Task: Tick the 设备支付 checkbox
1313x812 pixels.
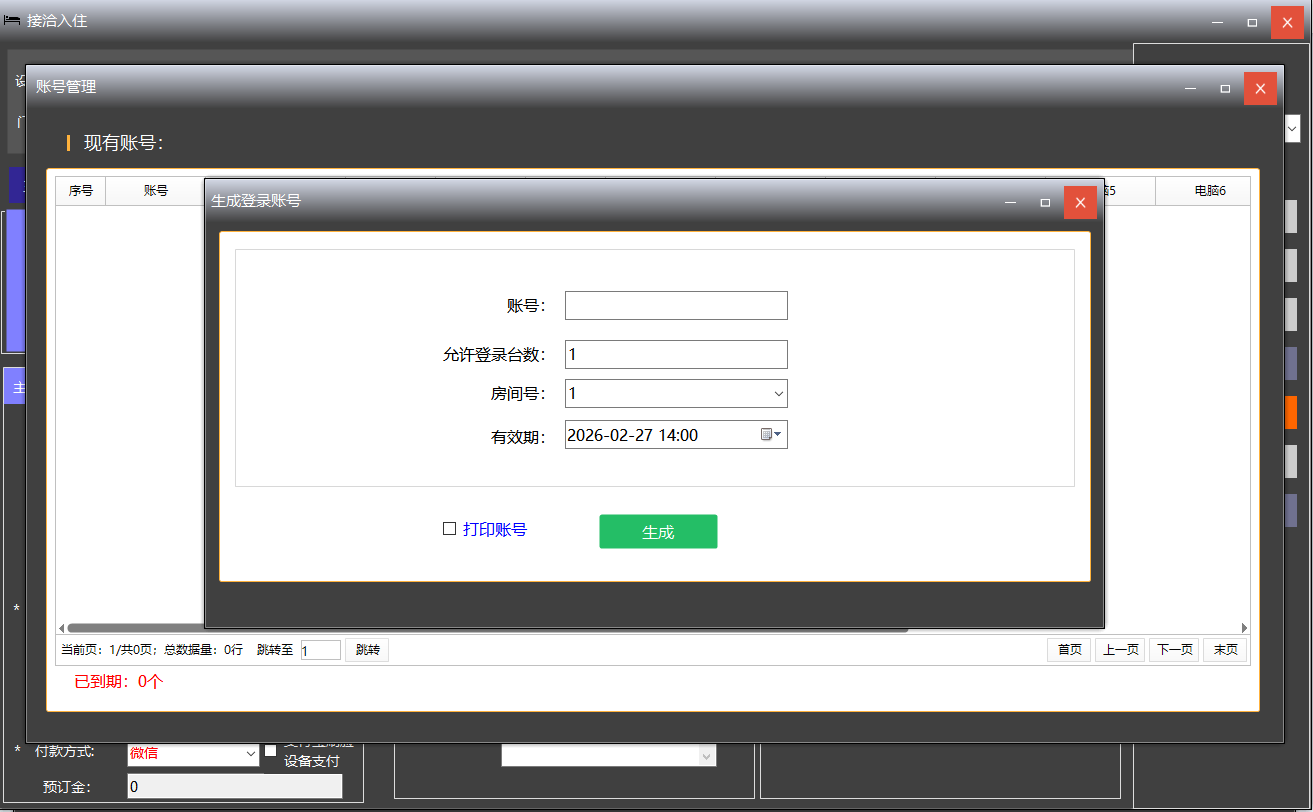Action: [270, 751]
